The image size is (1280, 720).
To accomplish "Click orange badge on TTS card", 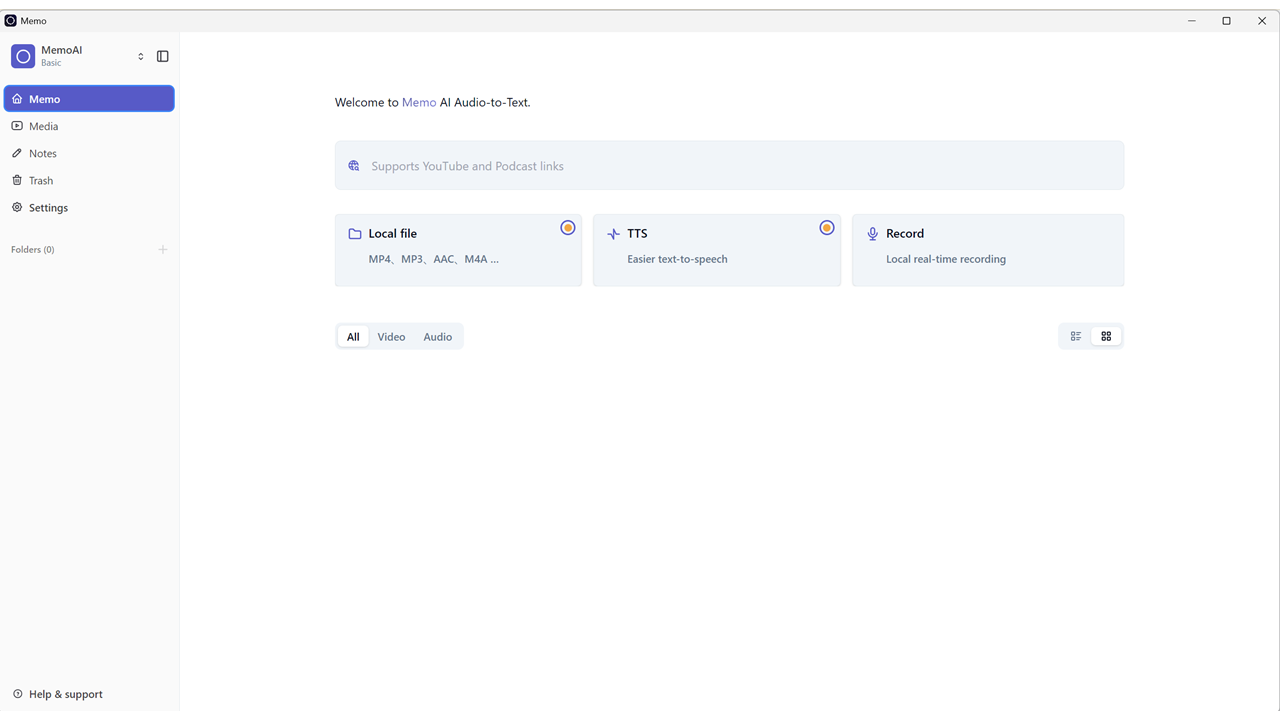I will 827,228.
